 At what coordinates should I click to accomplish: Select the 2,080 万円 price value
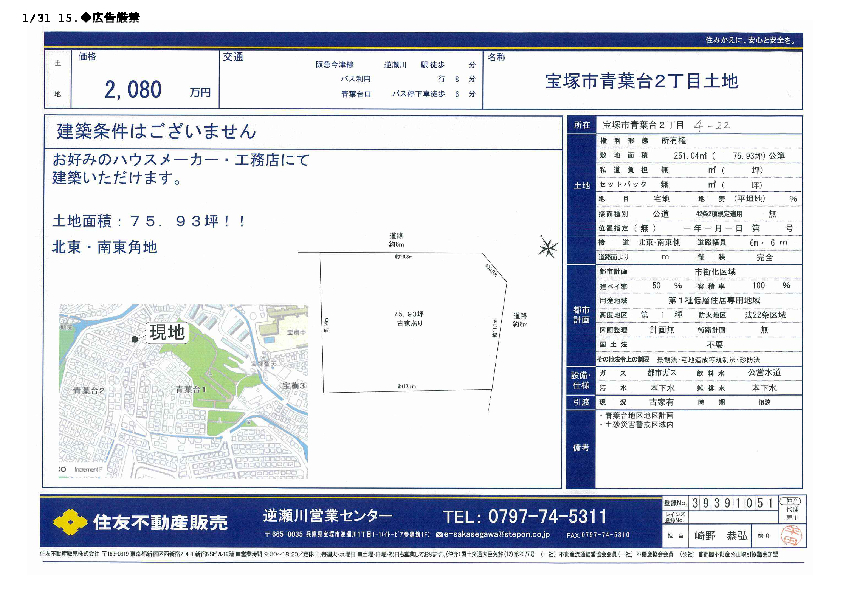133,90
